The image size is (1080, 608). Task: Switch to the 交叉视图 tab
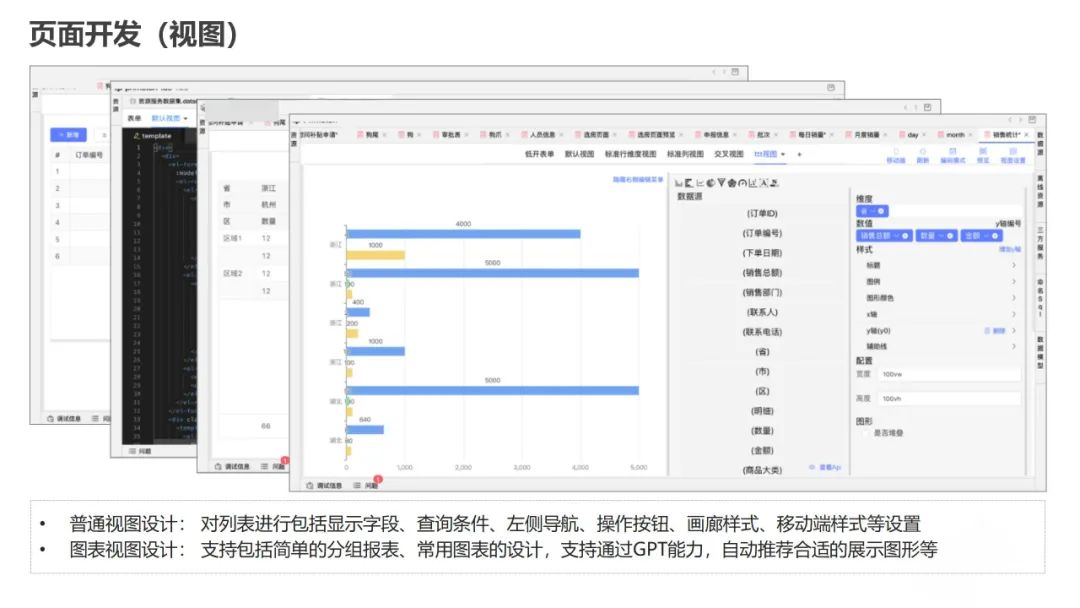[x=729, y=154]
